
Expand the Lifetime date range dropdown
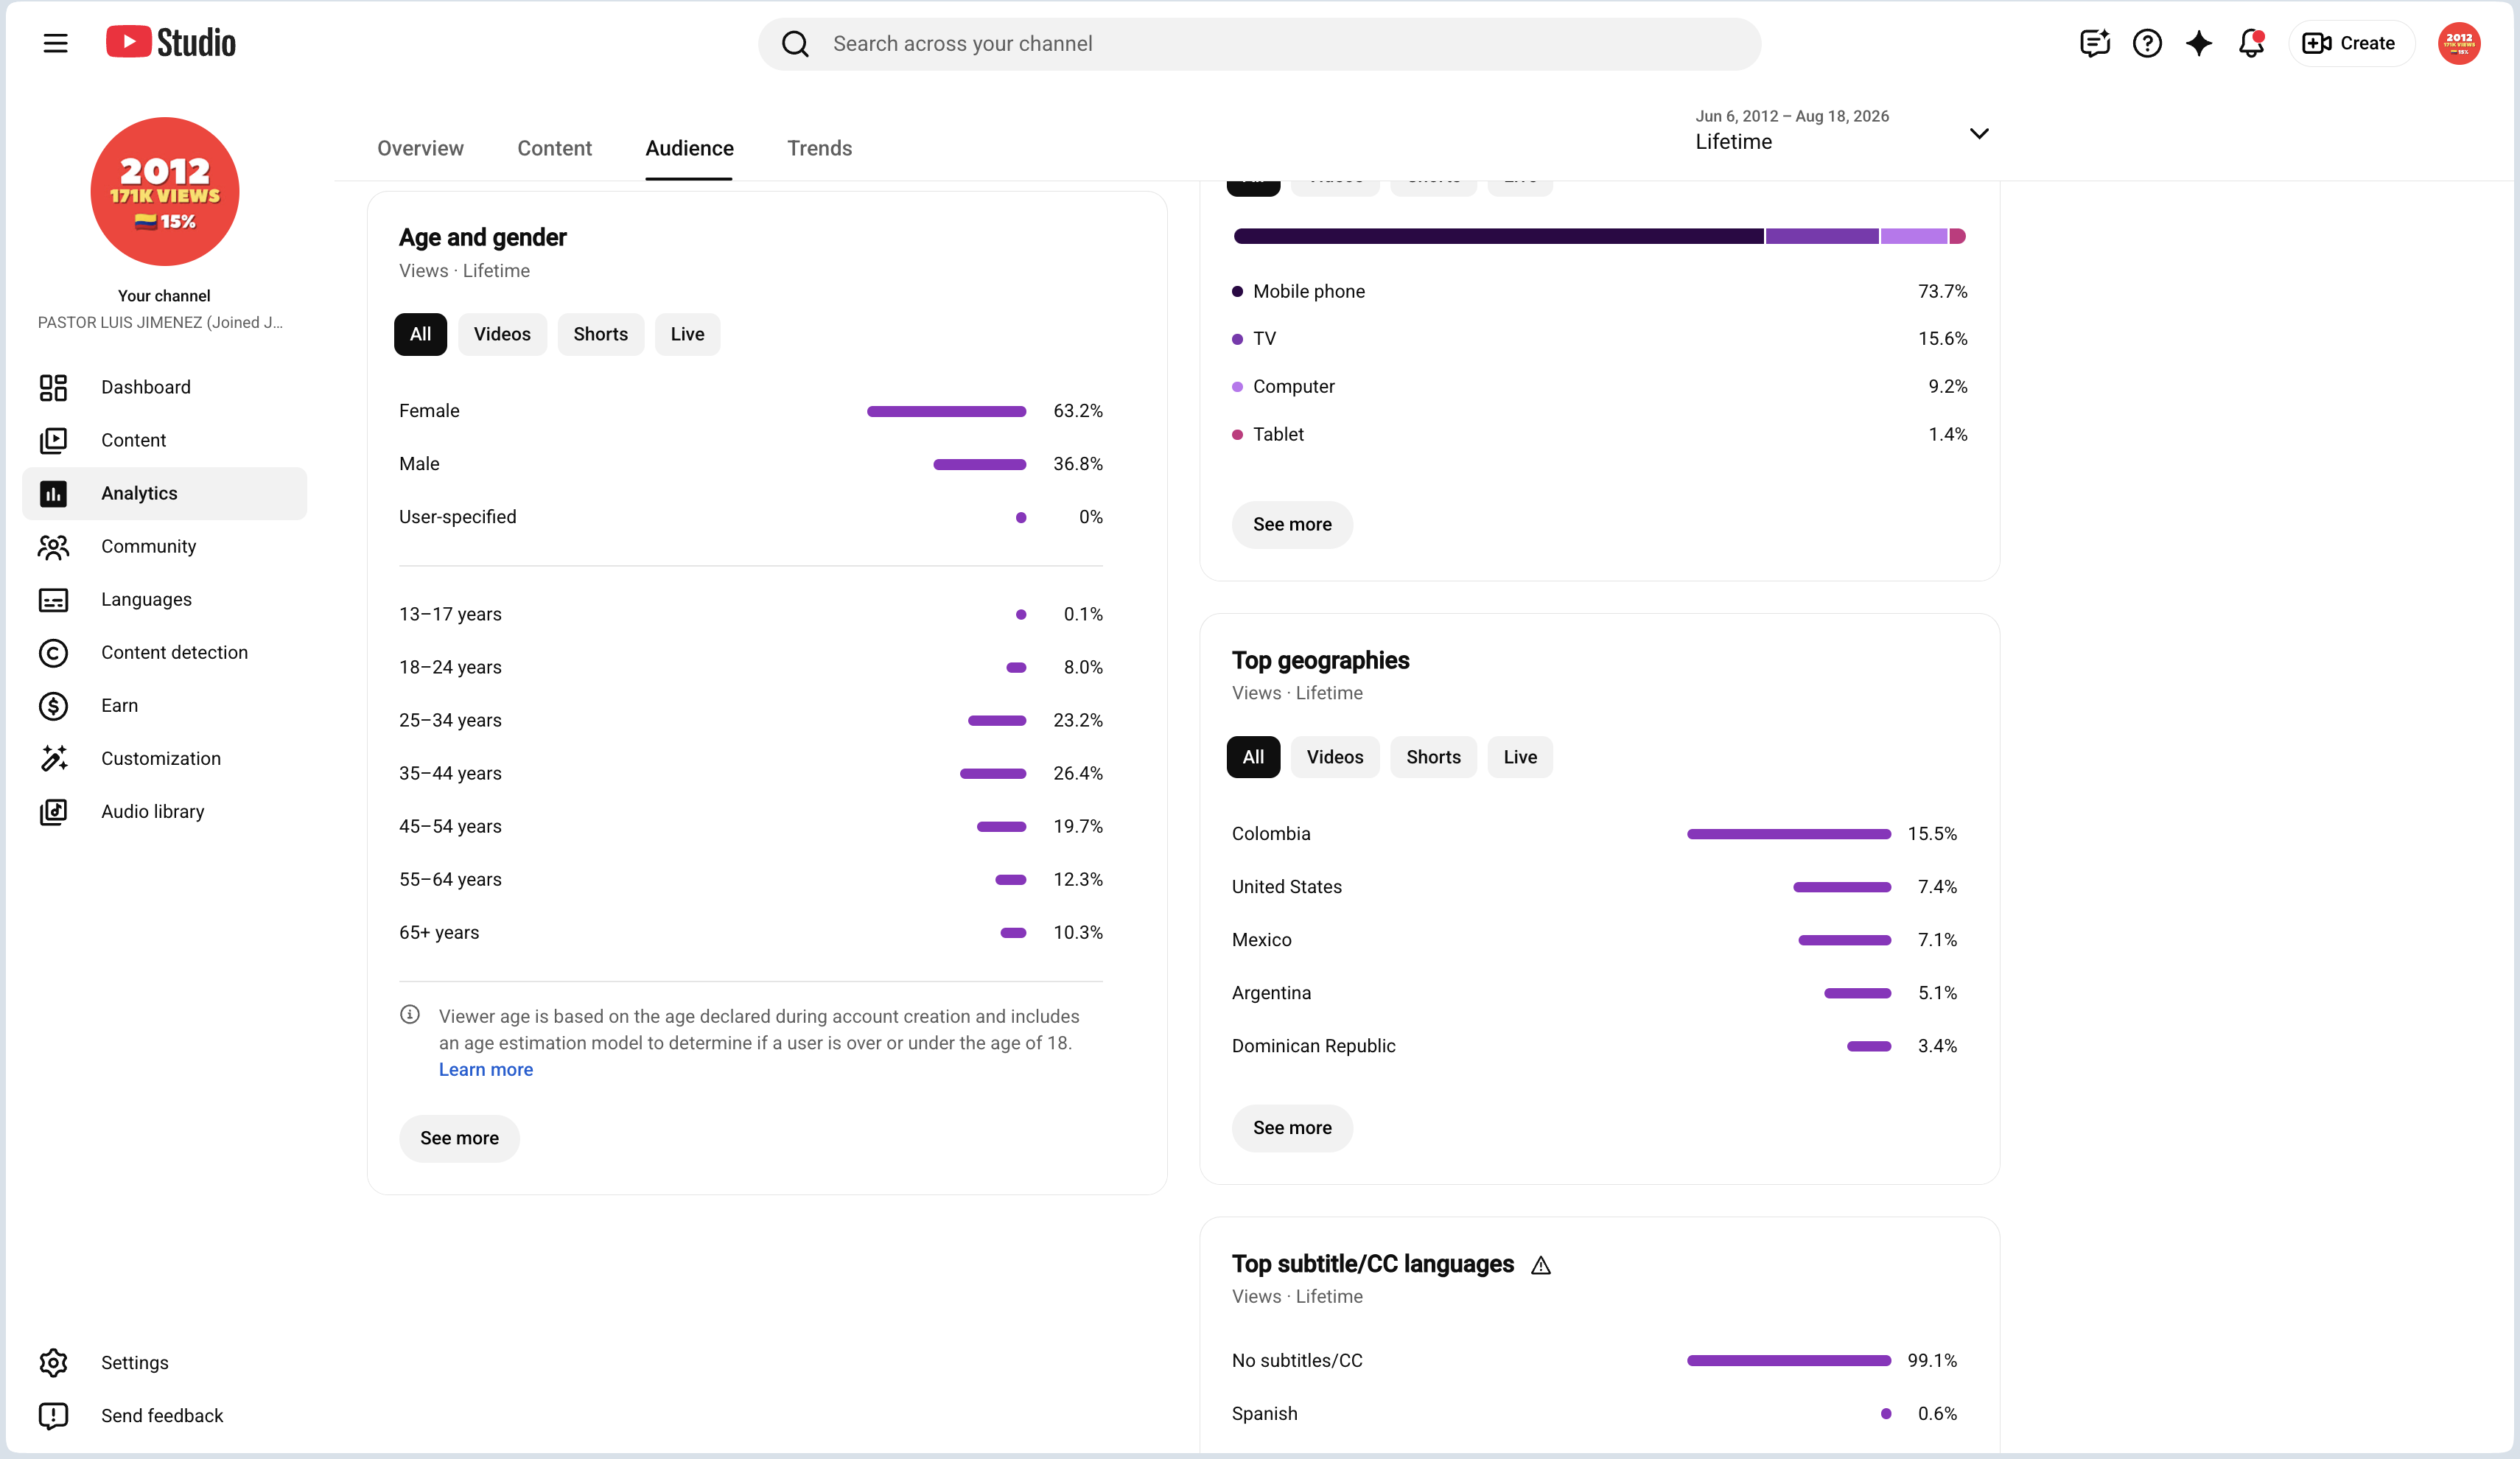pyautogui.click(x=1842, y=131)
